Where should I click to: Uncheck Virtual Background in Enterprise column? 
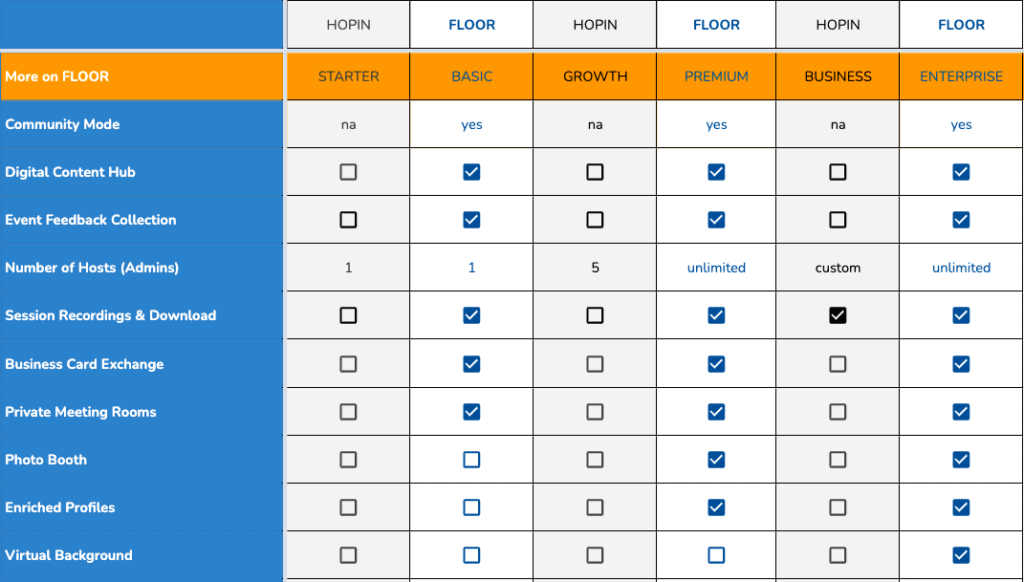[x=961, y=555]
